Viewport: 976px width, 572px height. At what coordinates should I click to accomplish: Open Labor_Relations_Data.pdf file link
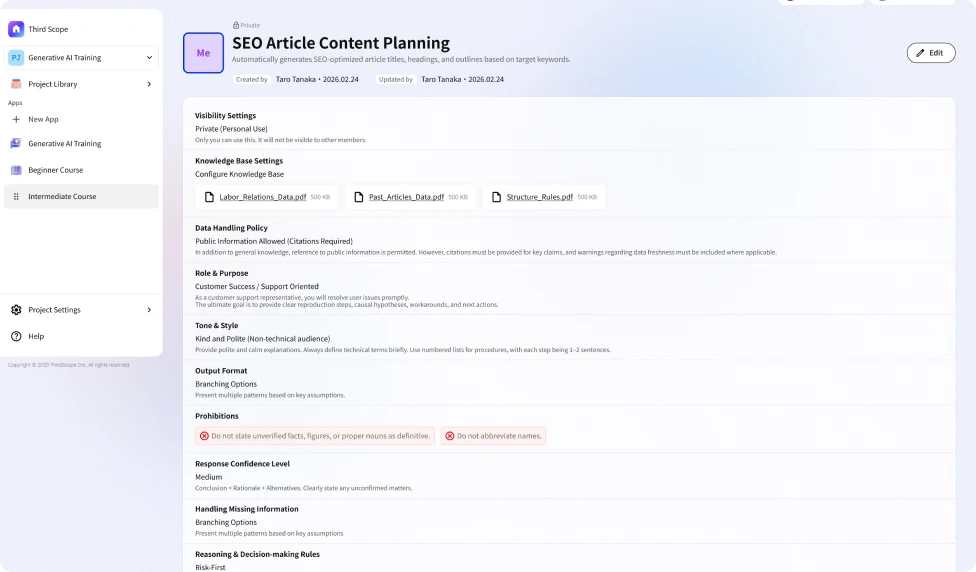click(263, 197)
